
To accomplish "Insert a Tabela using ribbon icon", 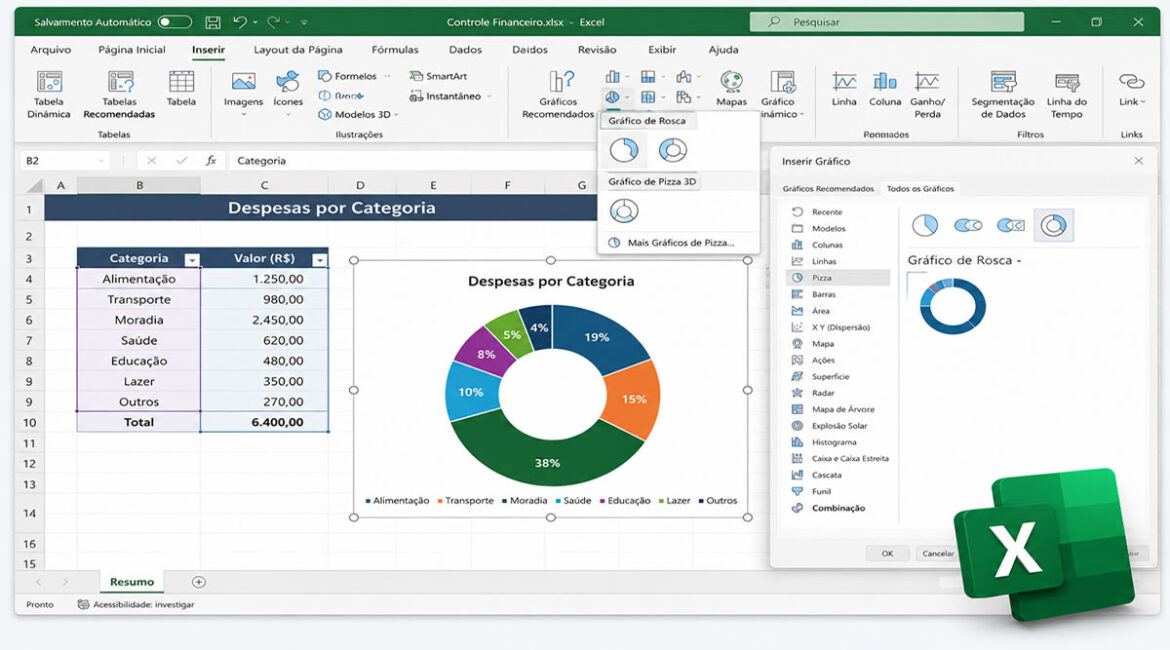I will click(181, 81).
